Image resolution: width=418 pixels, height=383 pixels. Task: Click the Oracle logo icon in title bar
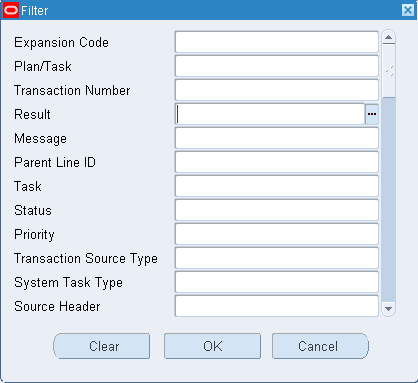11,10
